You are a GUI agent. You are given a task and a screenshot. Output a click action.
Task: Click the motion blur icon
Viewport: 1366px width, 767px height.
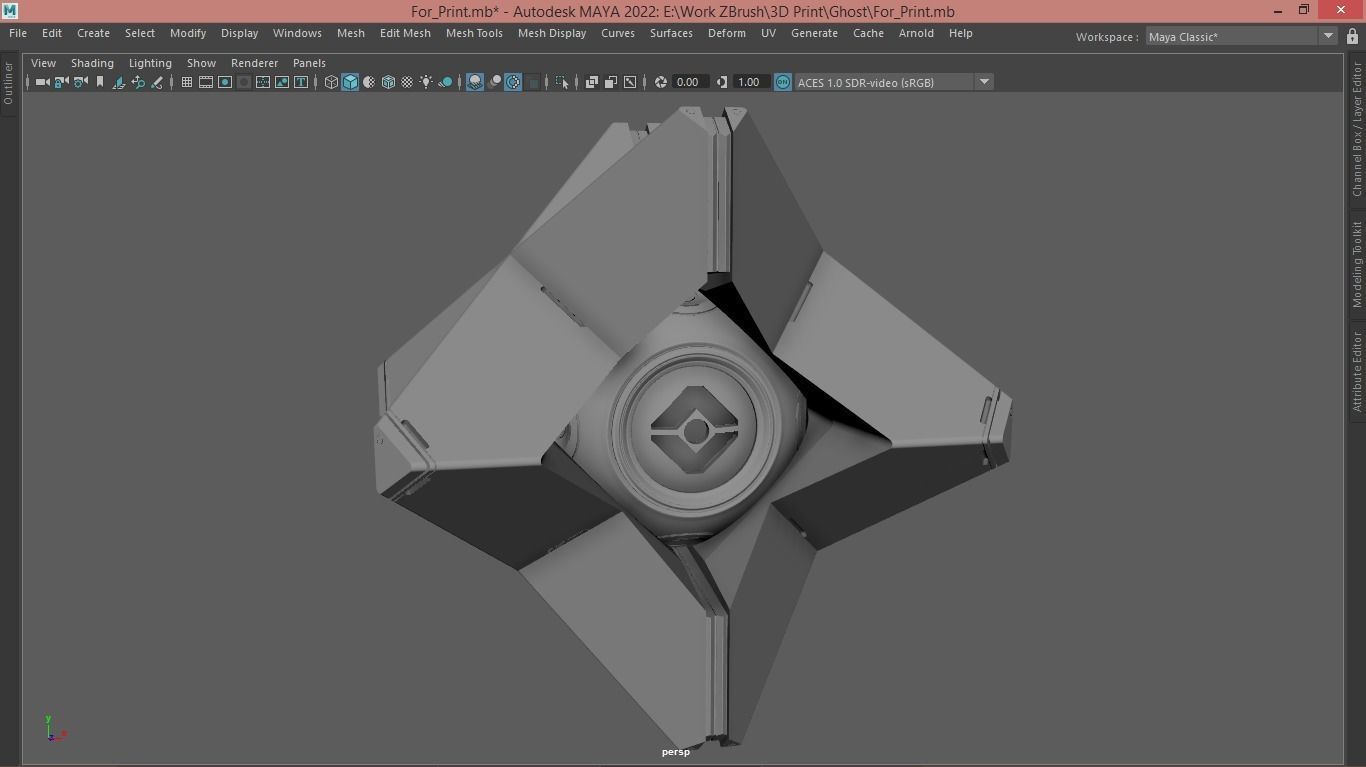point(494,82)
